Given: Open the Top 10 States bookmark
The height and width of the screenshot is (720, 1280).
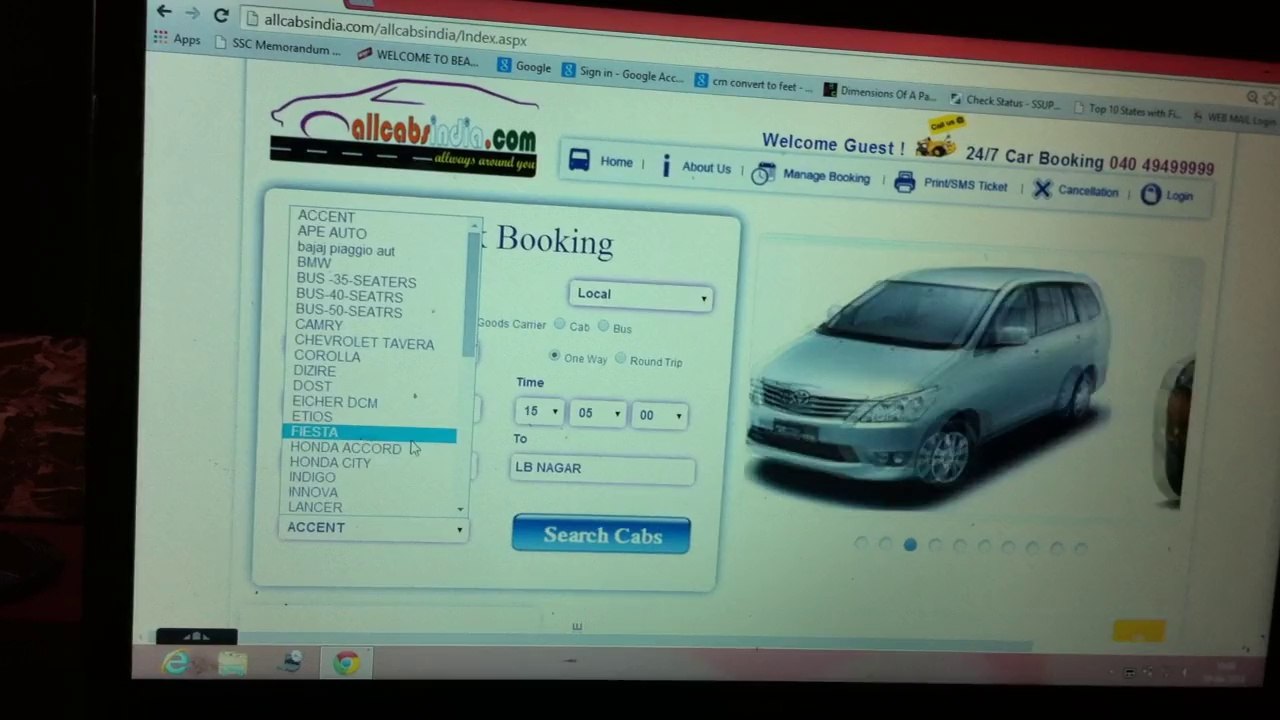Looking at the screenshot, I should coord(1127,110).
